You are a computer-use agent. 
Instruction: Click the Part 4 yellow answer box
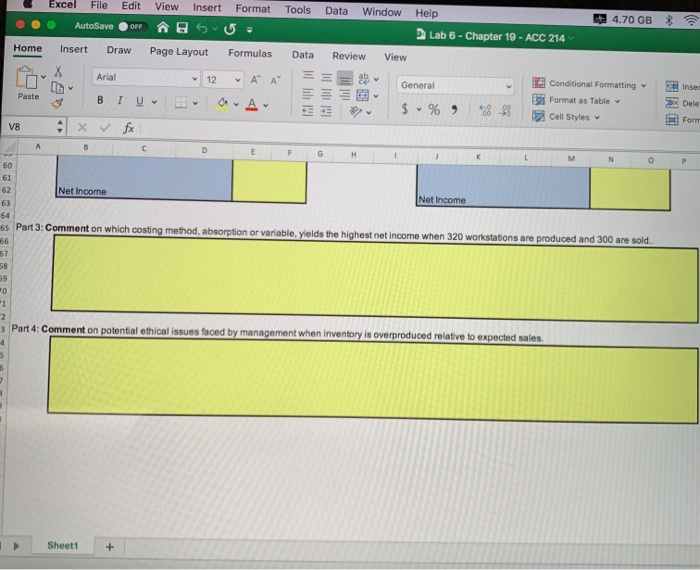click(372, 380)
